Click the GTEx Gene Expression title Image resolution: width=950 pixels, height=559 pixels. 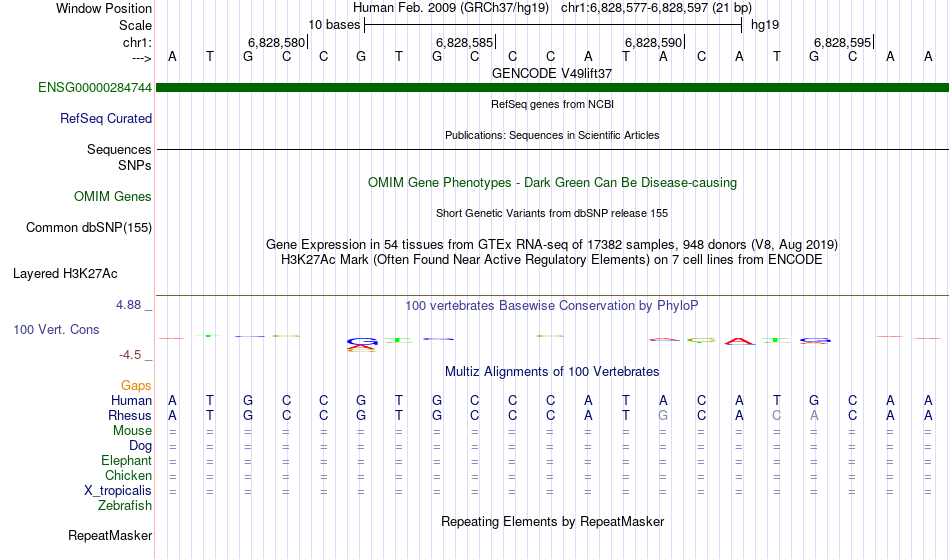pyautogui.click(x=552, y=245)
